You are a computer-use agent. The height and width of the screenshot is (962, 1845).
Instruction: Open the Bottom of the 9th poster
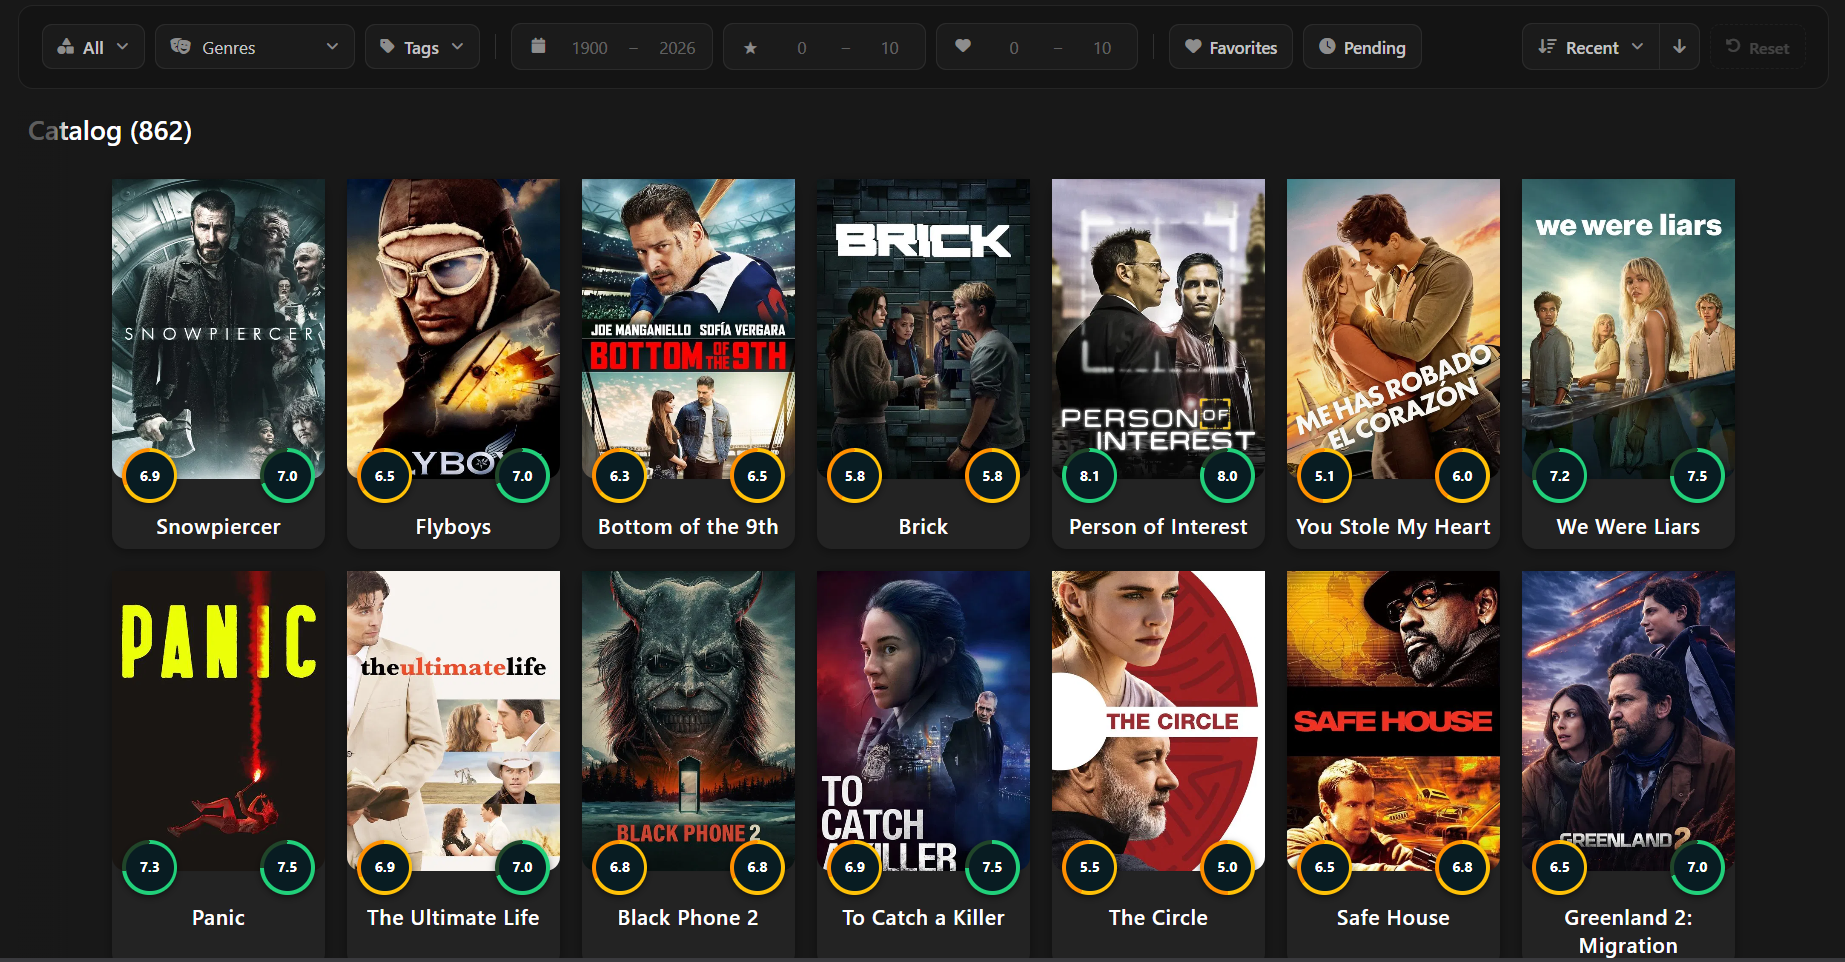point(688,329)
